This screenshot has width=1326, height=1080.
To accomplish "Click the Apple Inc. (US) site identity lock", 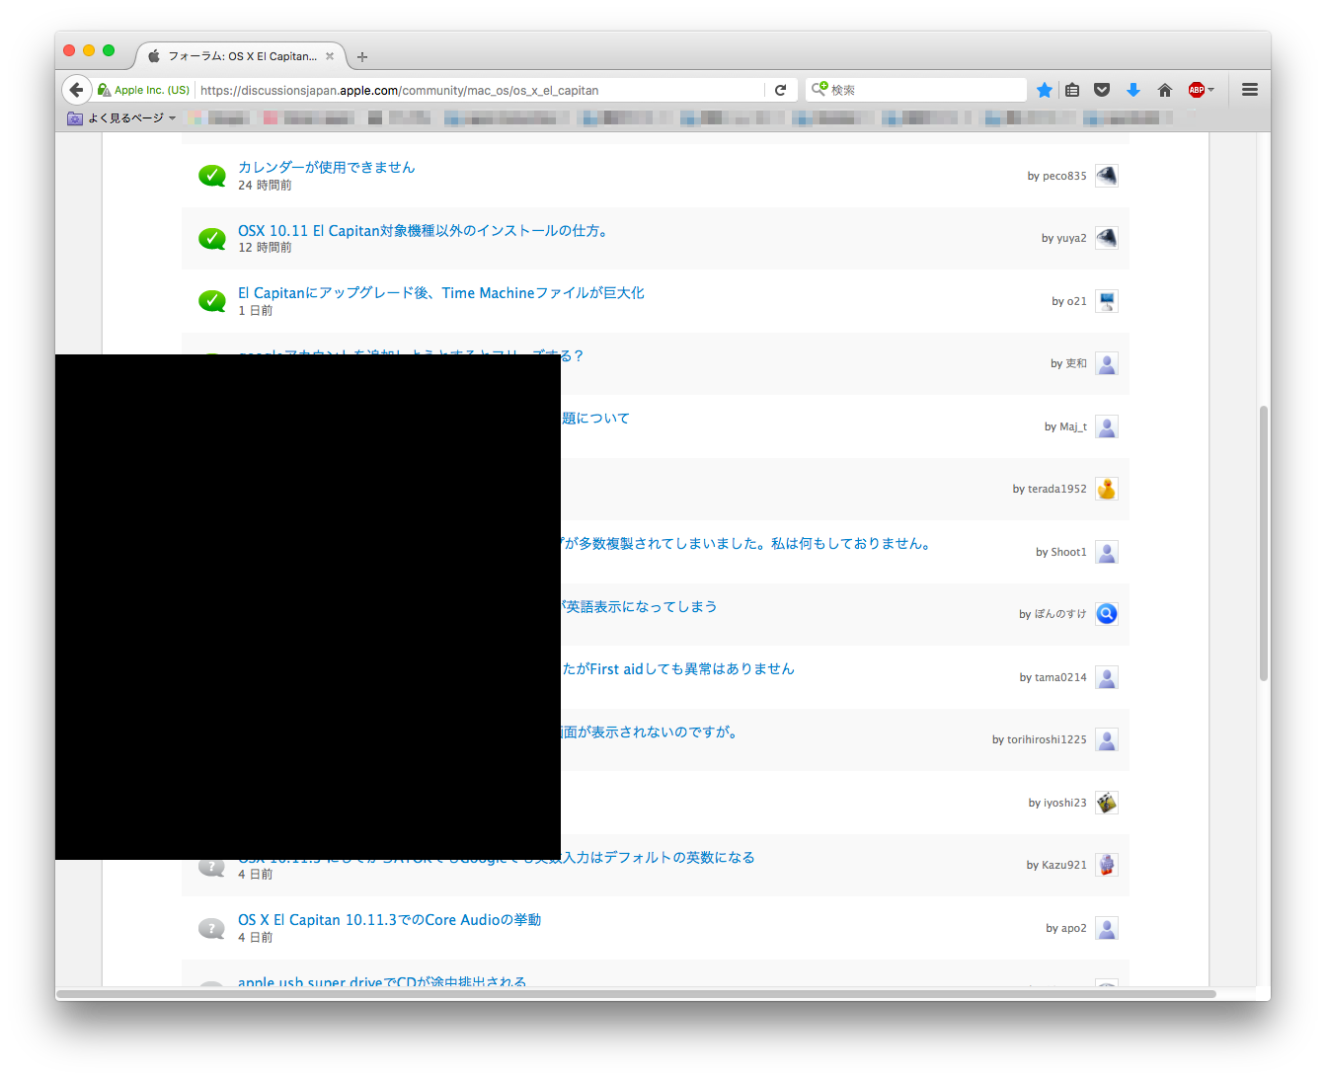I will 144,90.
